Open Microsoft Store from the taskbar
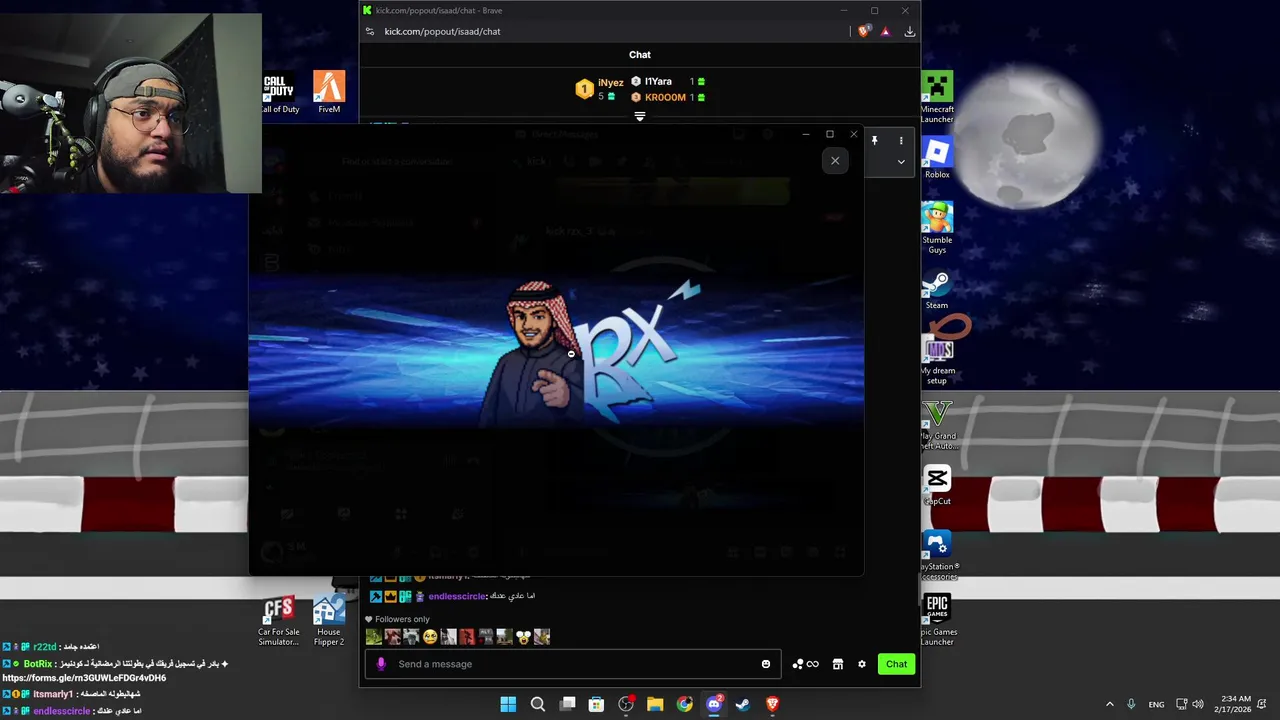This screenshot has height=720, width=1280. coord(596,704)
